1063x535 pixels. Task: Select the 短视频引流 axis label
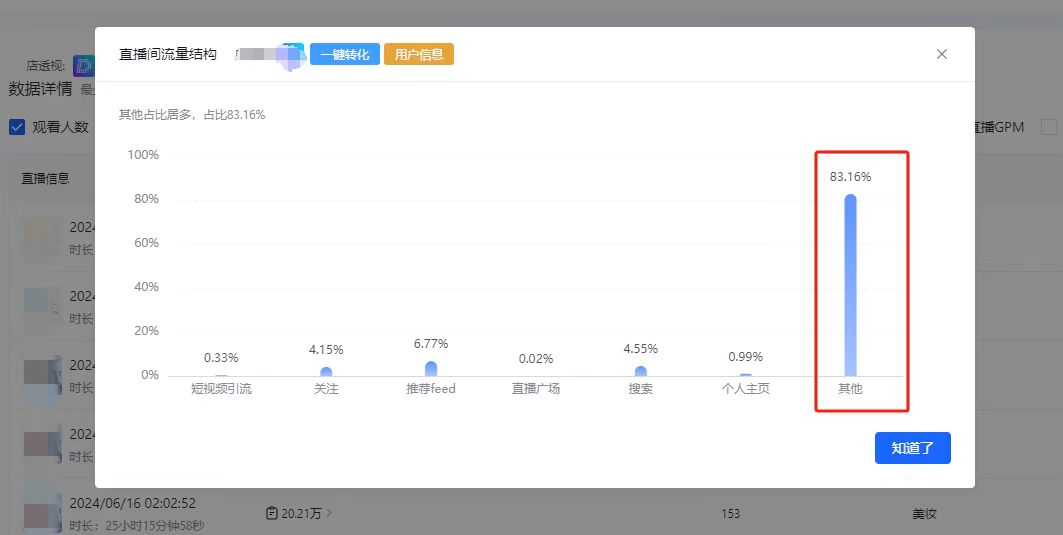[x=221, y=389]
